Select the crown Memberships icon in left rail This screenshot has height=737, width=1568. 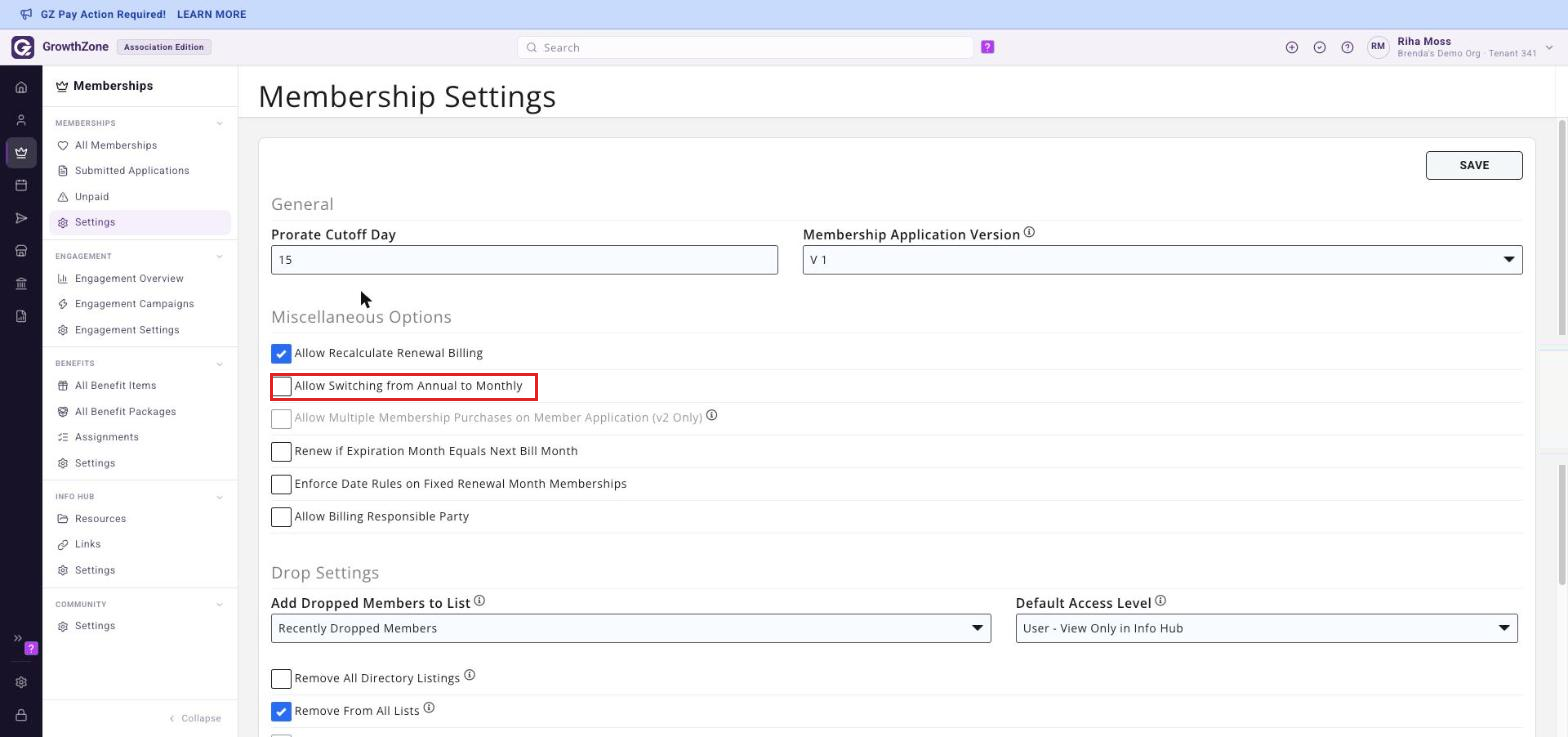click(x=21, y=153)
